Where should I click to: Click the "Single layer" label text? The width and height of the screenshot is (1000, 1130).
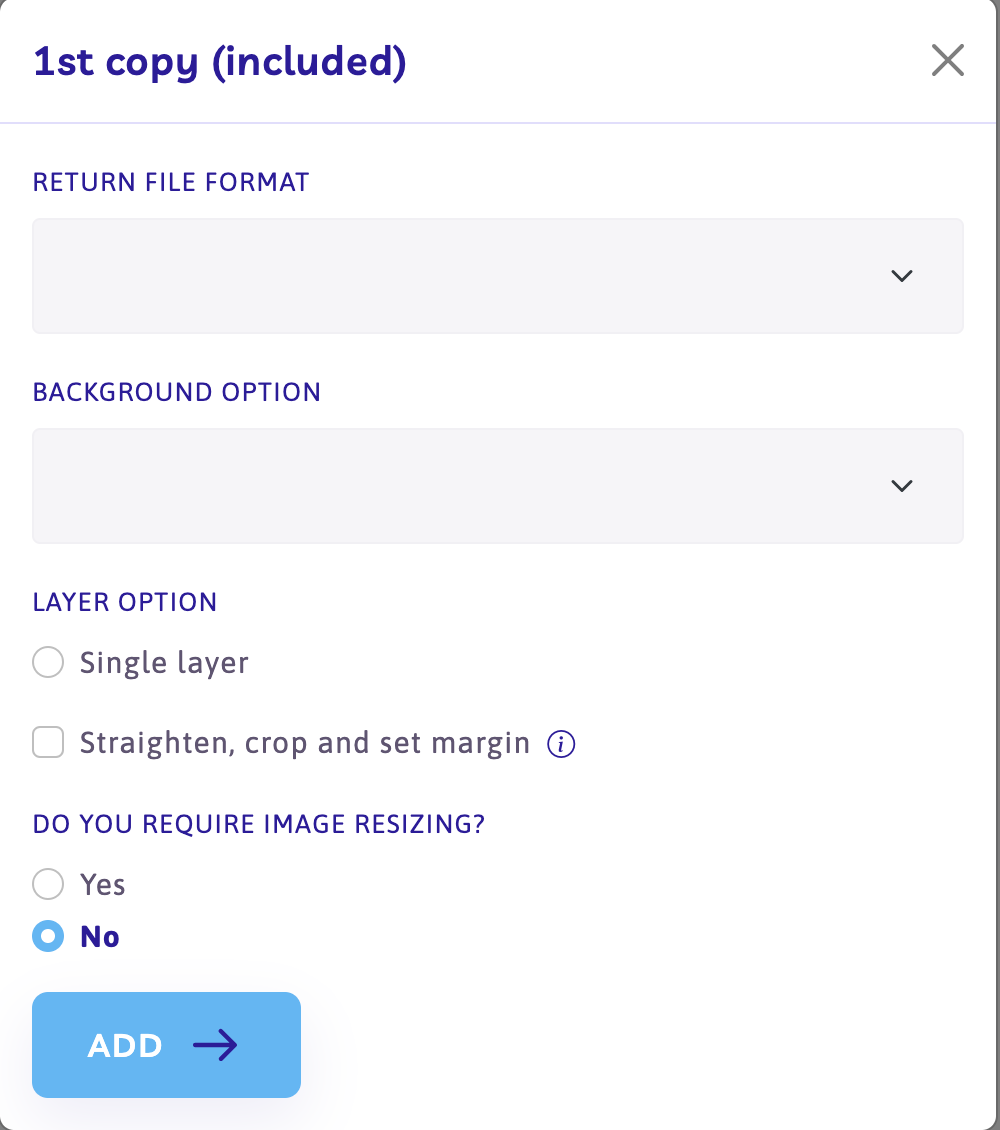click(164, 662)
